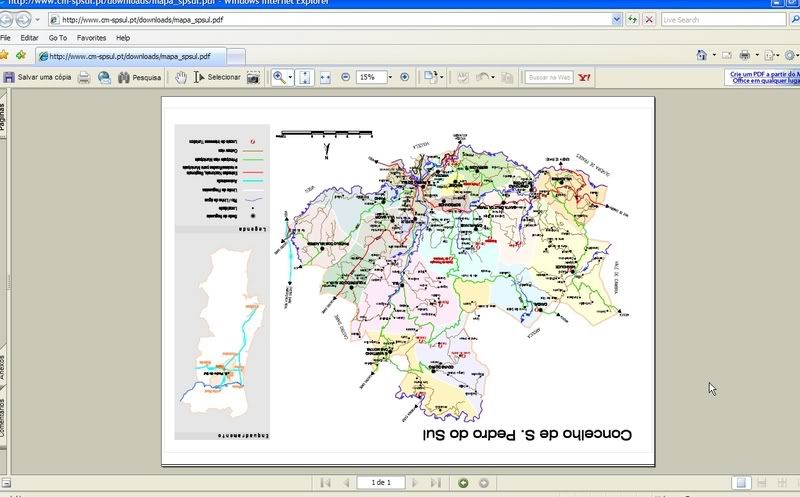Select the Snapshot camera tool
Image resolution: width=800 pixels, height=497 pixels.
pyautogui.click(x=253, y=78)
